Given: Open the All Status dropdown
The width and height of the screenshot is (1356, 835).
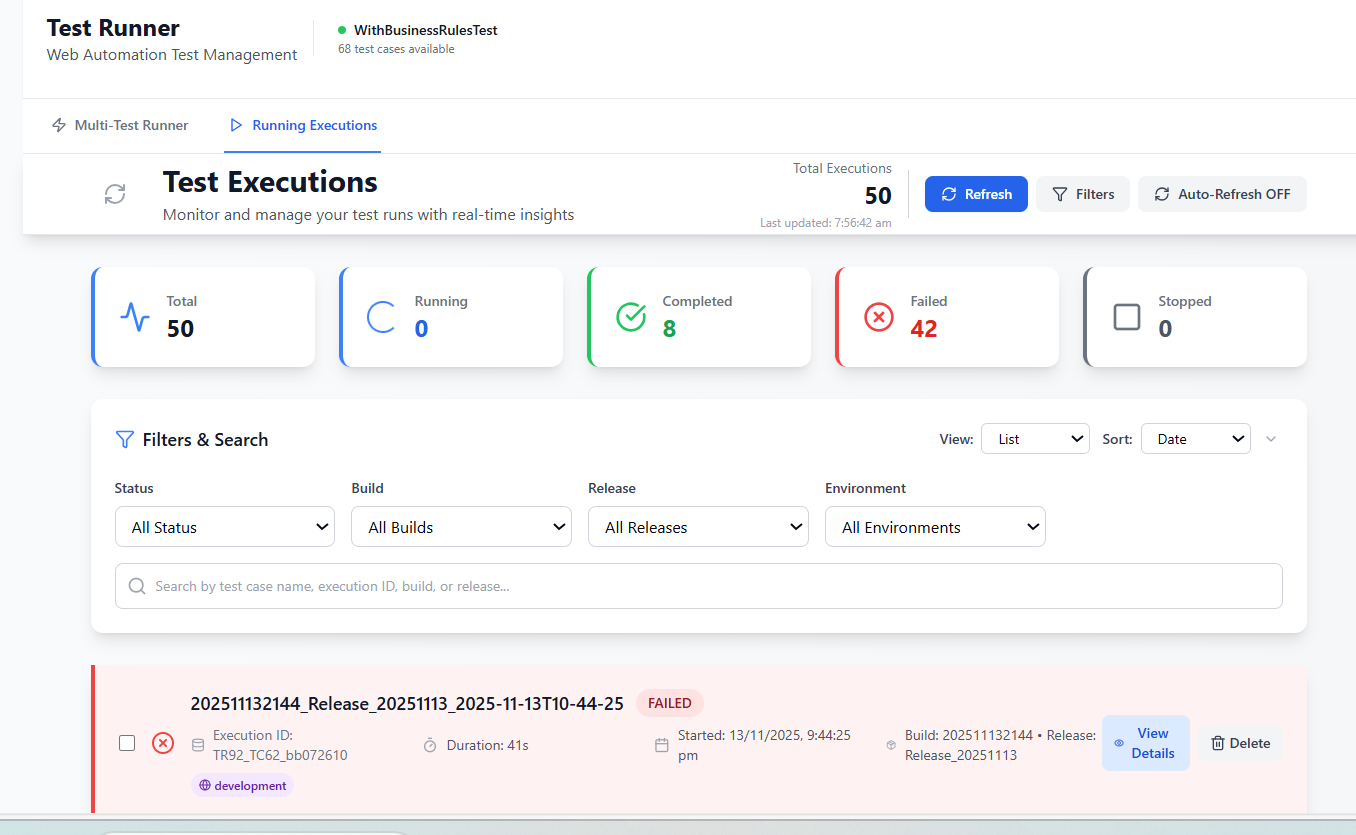Looking at the screenshot, I should point(225,527).
